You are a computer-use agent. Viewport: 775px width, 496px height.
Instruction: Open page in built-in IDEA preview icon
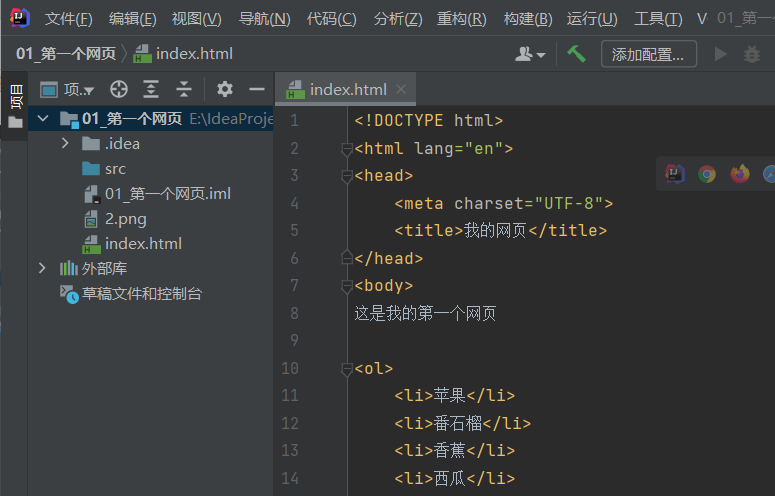tap(675, 174)
